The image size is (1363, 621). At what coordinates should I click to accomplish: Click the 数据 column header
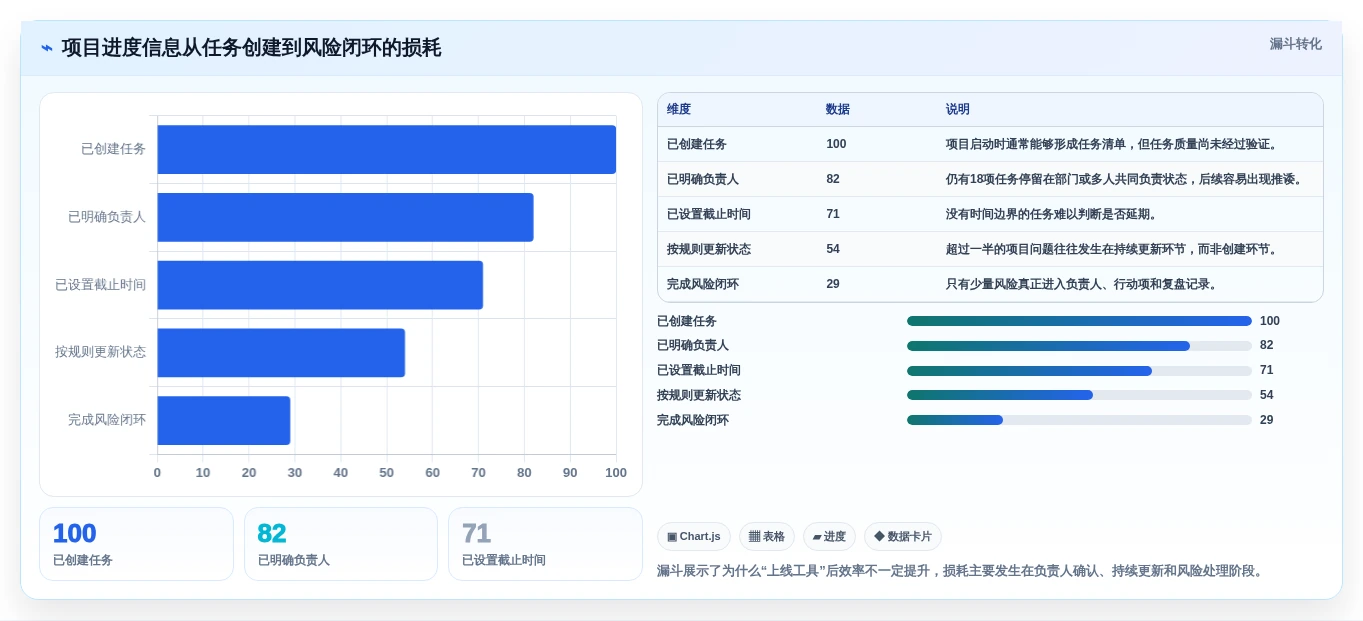click(x=838, y=109)
